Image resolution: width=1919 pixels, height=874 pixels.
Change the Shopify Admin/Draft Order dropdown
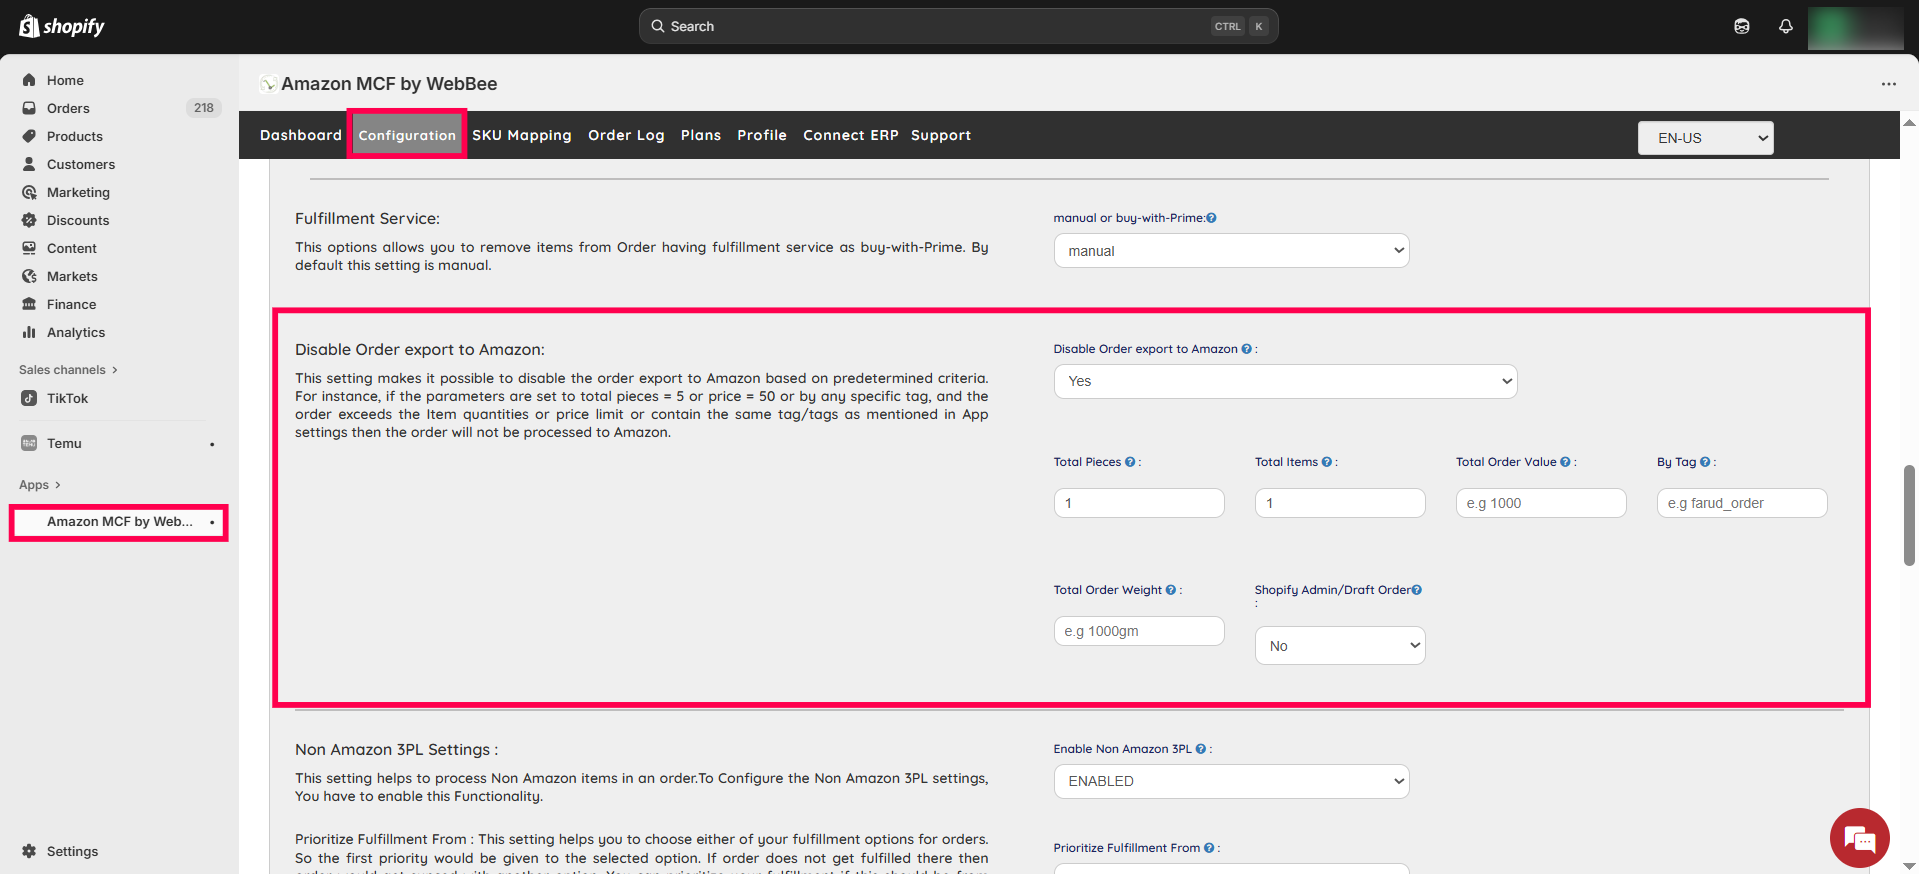click(1339, 646)
